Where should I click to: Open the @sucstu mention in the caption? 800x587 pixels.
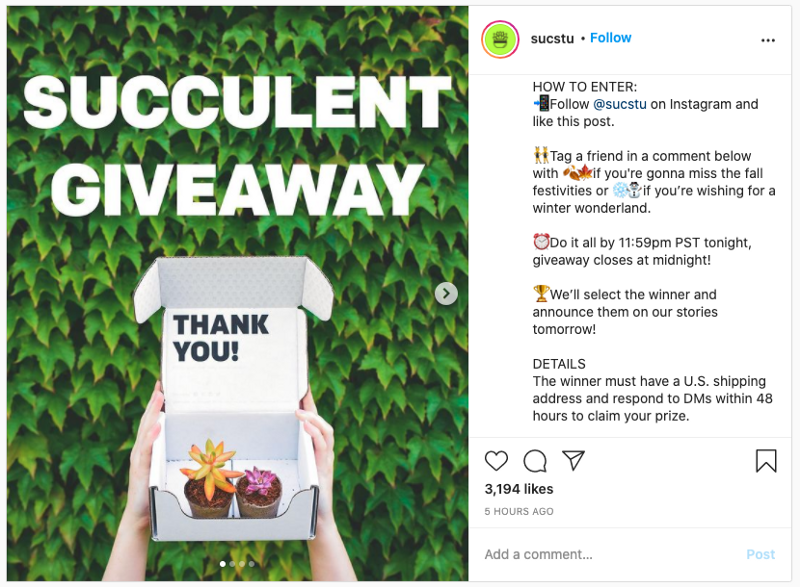coord(620,104)
